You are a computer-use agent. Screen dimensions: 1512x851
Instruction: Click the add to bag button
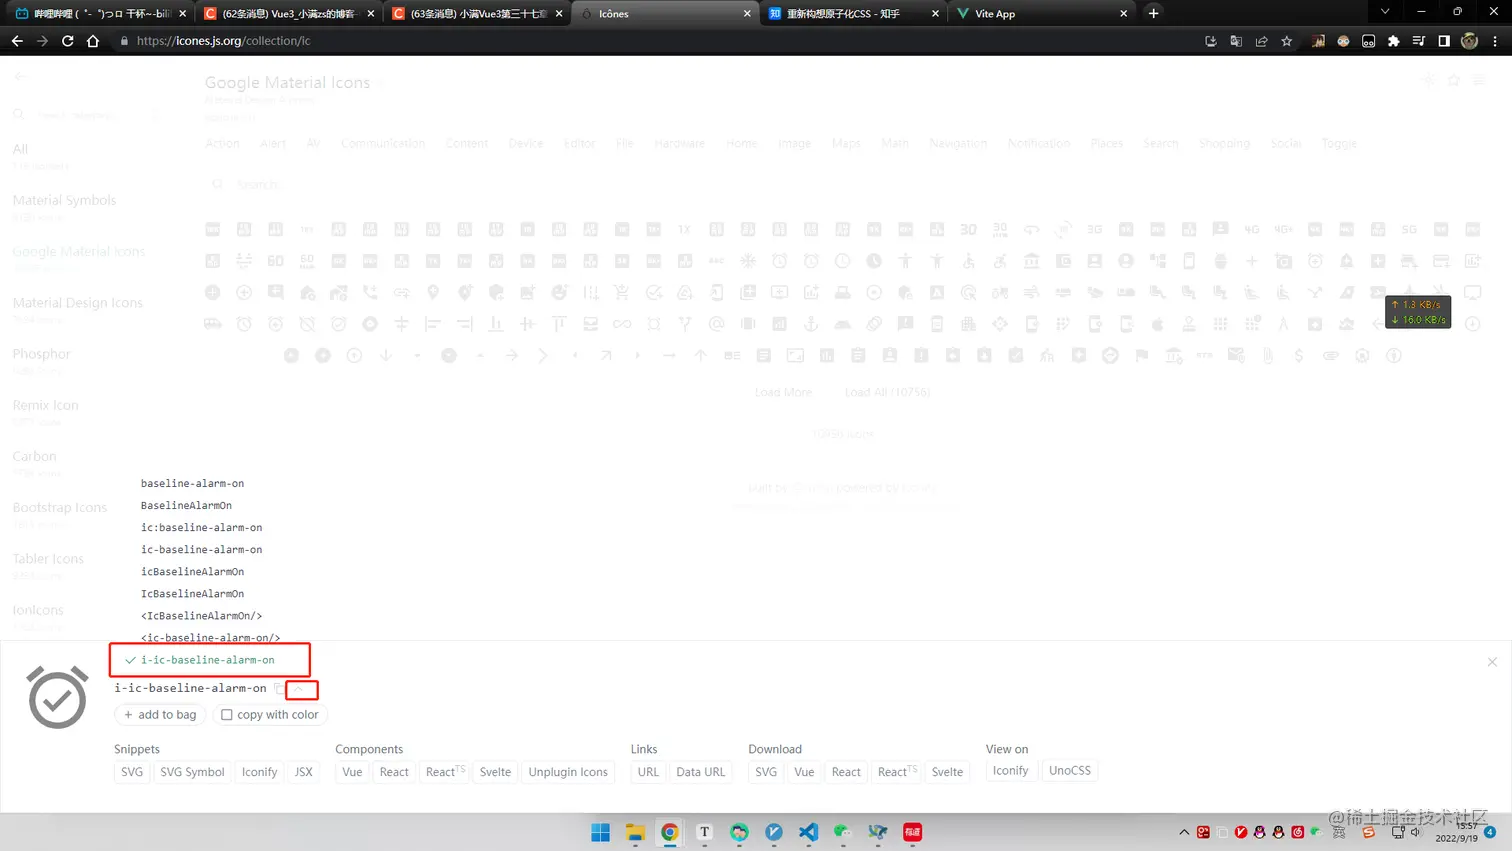click(160, 715)
